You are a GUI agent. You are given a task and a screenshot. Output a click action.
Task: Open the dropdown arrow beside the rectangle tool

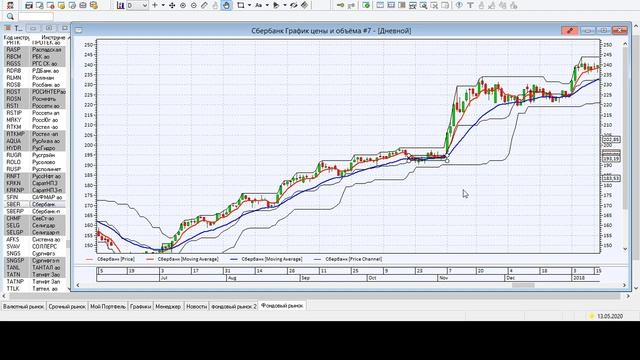(249, 5)
